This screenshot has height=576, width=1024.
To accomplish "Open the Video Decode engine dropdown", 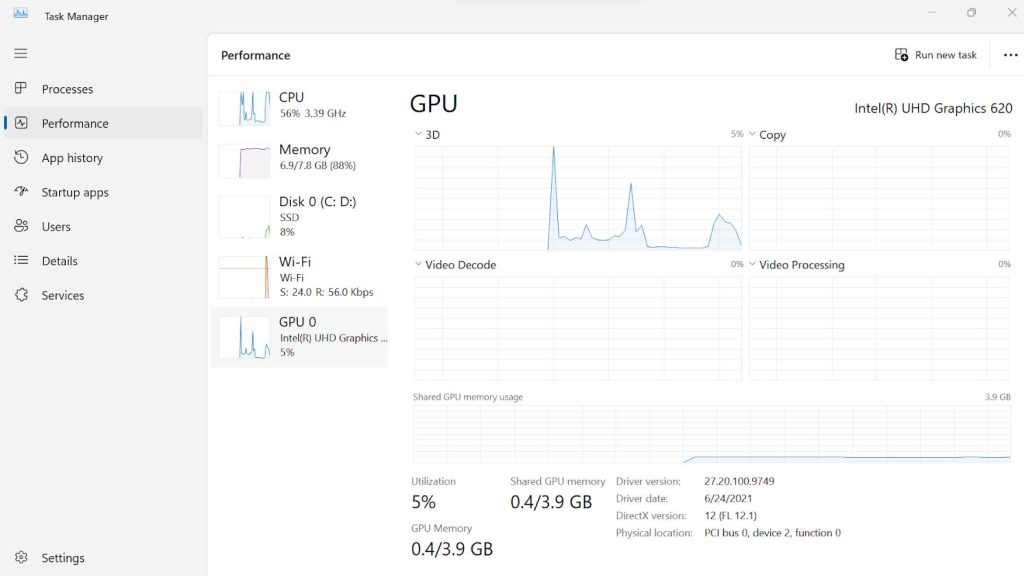I will (x=418, y=264).
